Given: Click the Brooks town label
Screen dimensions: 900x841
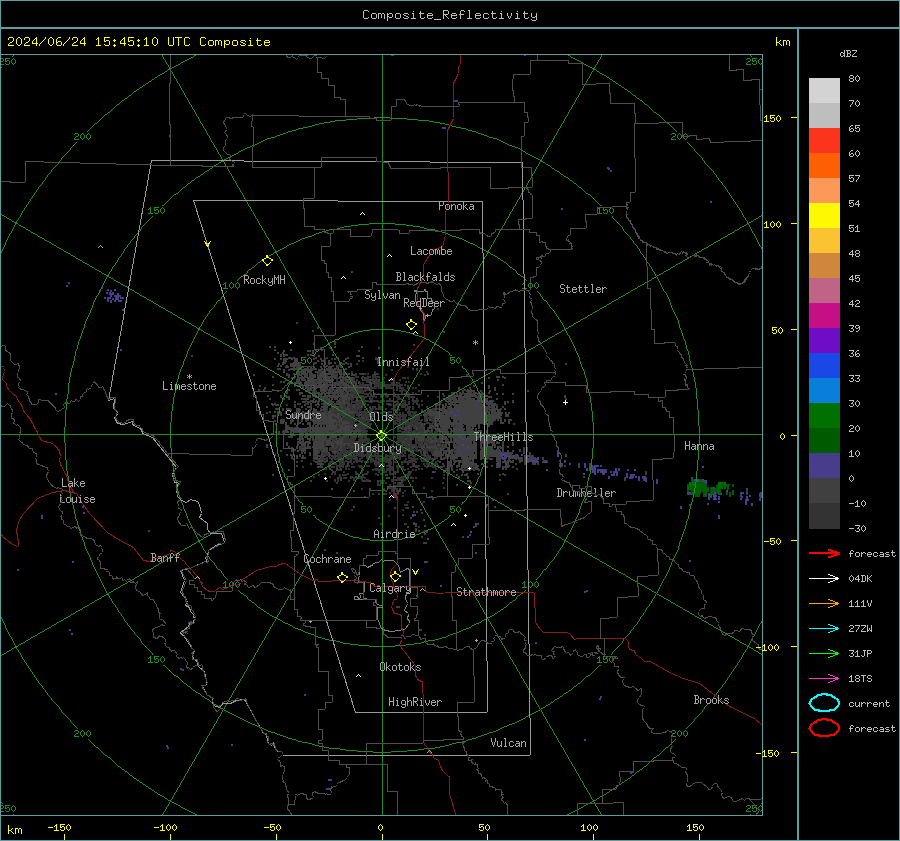Looking at the screenshot, I should [x=711, y=700].
